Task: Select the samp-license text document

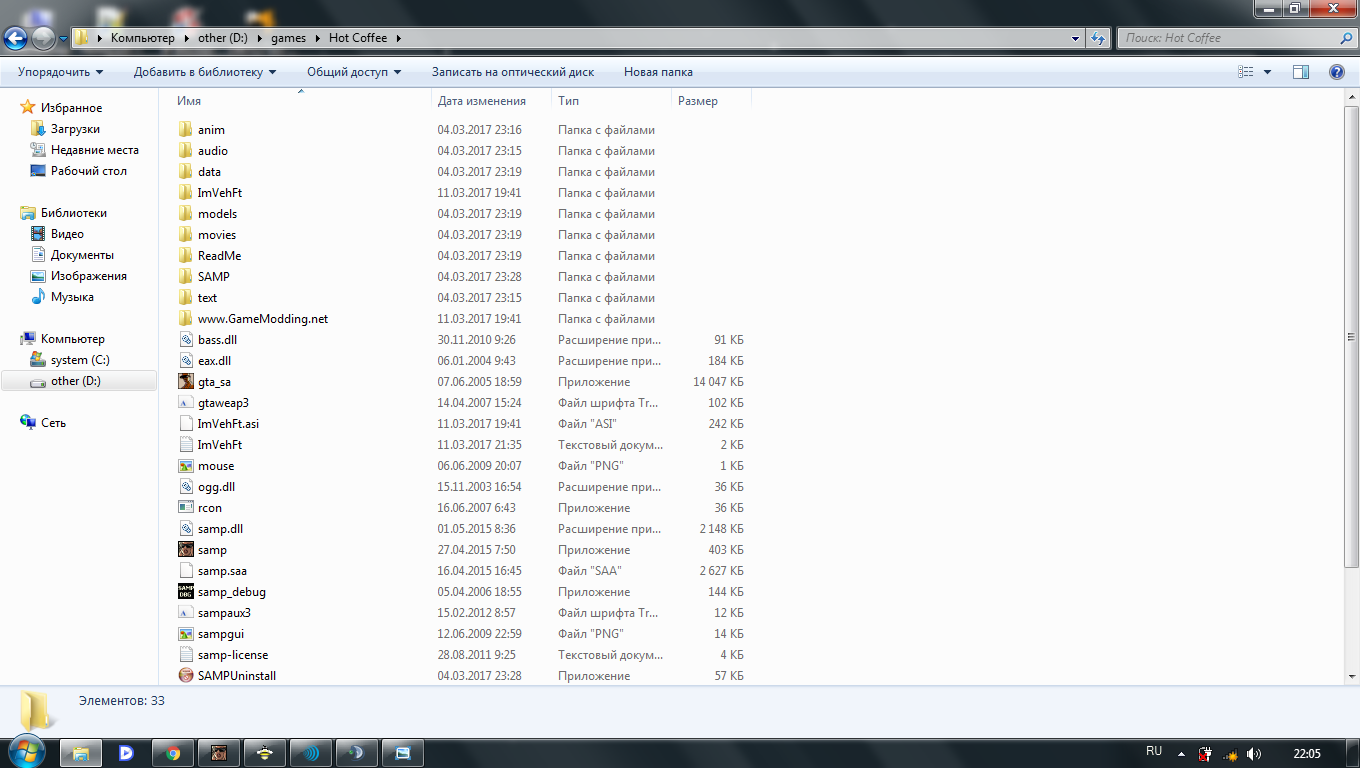Action: coord(232,655)
